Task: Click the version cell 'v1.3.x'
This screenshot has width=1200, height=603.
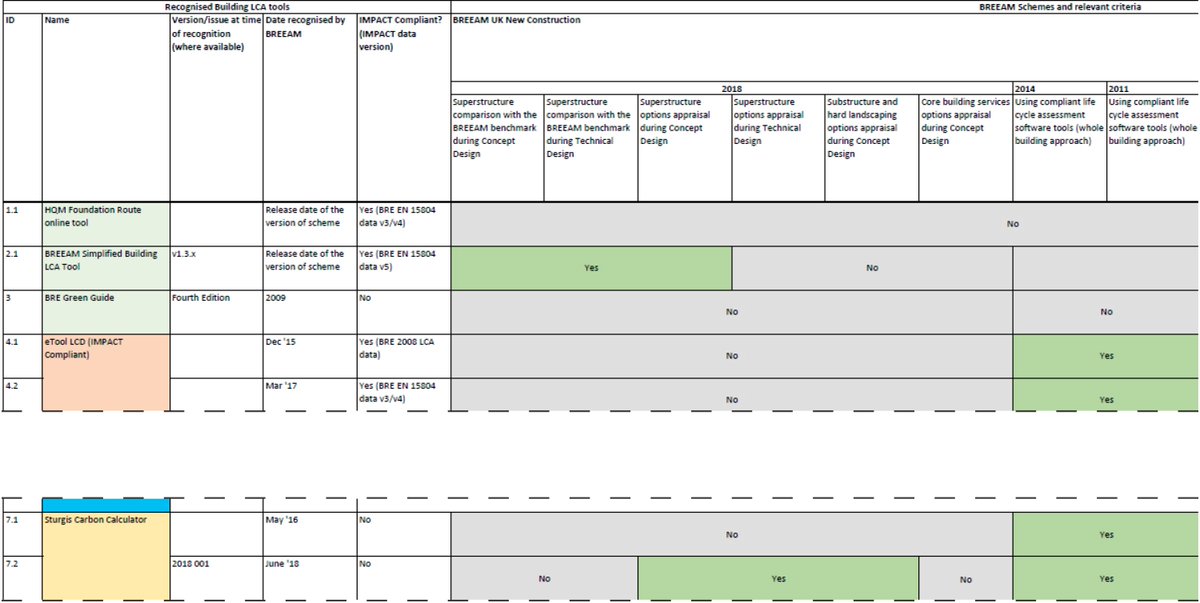Action: tap(216, 268)
